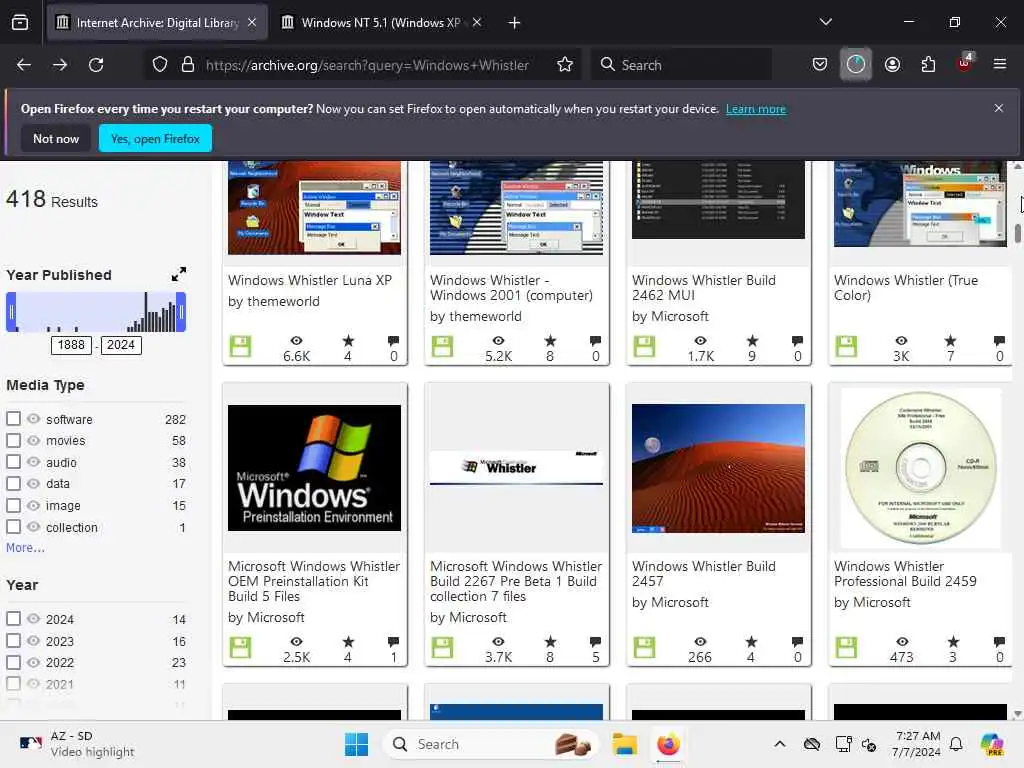
Task: Dismiss the Firefox startup notification bar
Action: (999, 108)
